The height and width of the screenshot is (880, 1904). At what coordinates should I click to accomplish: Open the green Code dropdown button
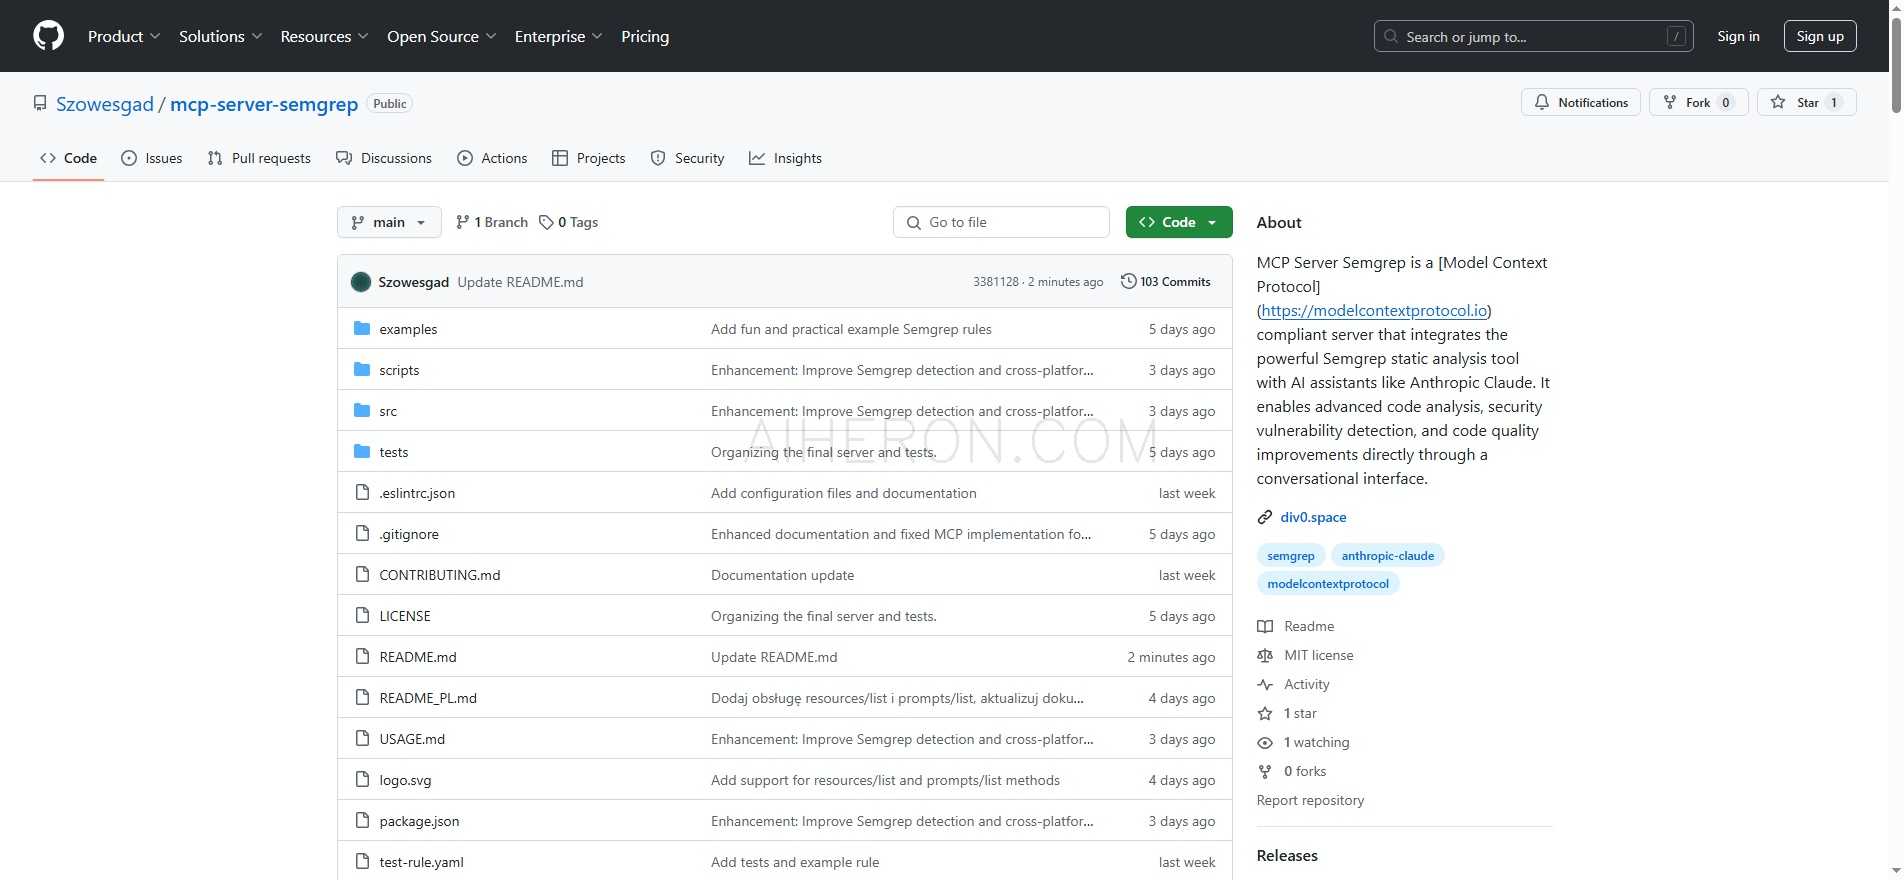tap(1179, 222)
